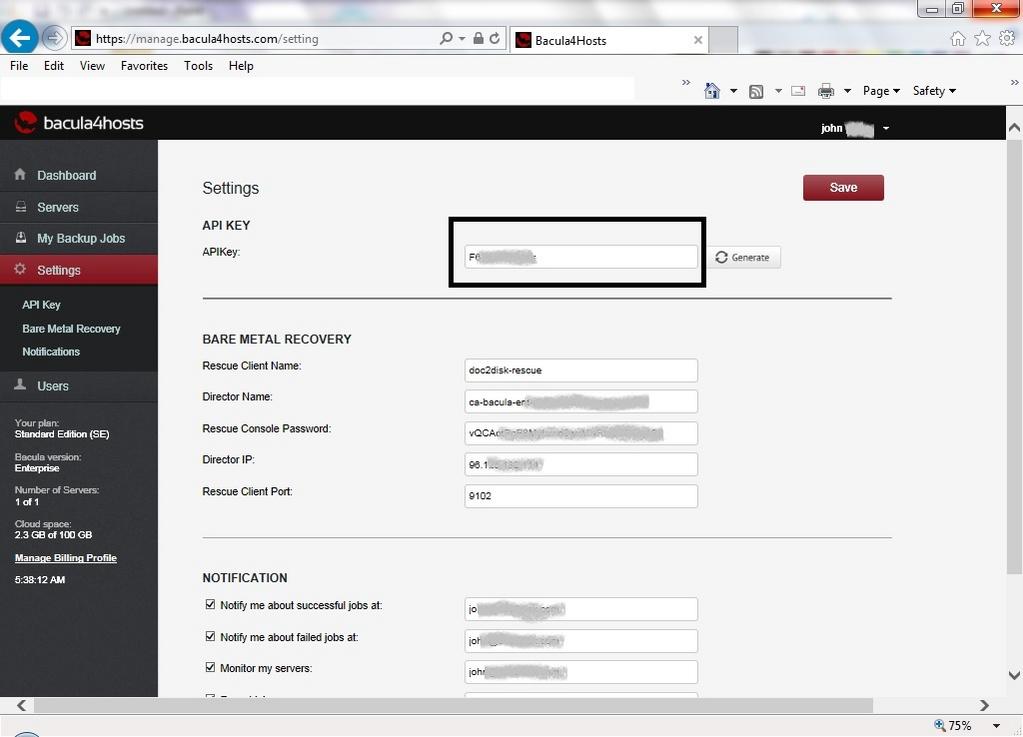
Task: Click the Servers icon in sidebar
Action: click(21, 207)
